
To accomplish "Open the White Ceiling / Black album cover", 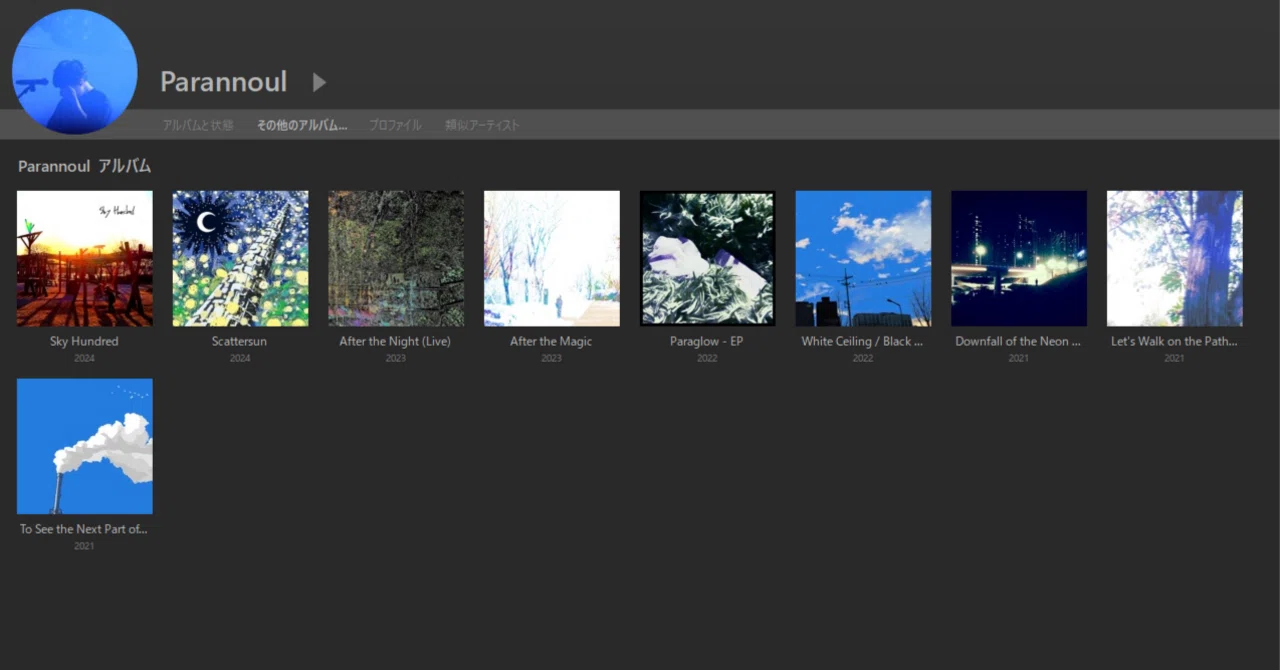I will click(863, 258).
